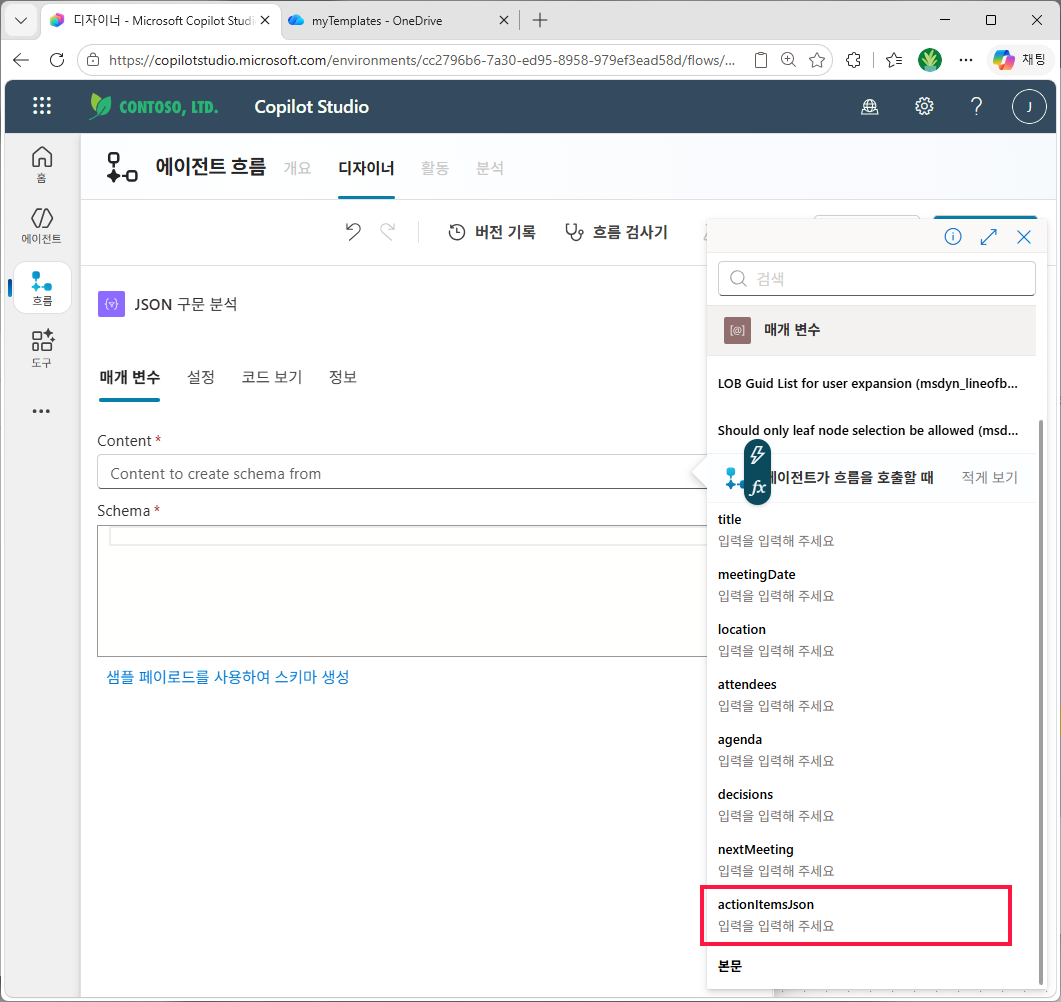Open the user account avatar J
Screen dimensions: 1061x1002
pos(1029,106)
